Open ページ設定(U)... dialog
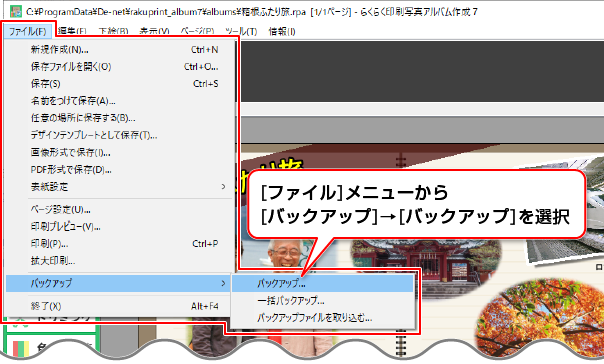The image size is (604, 364). tap(119, 210)
